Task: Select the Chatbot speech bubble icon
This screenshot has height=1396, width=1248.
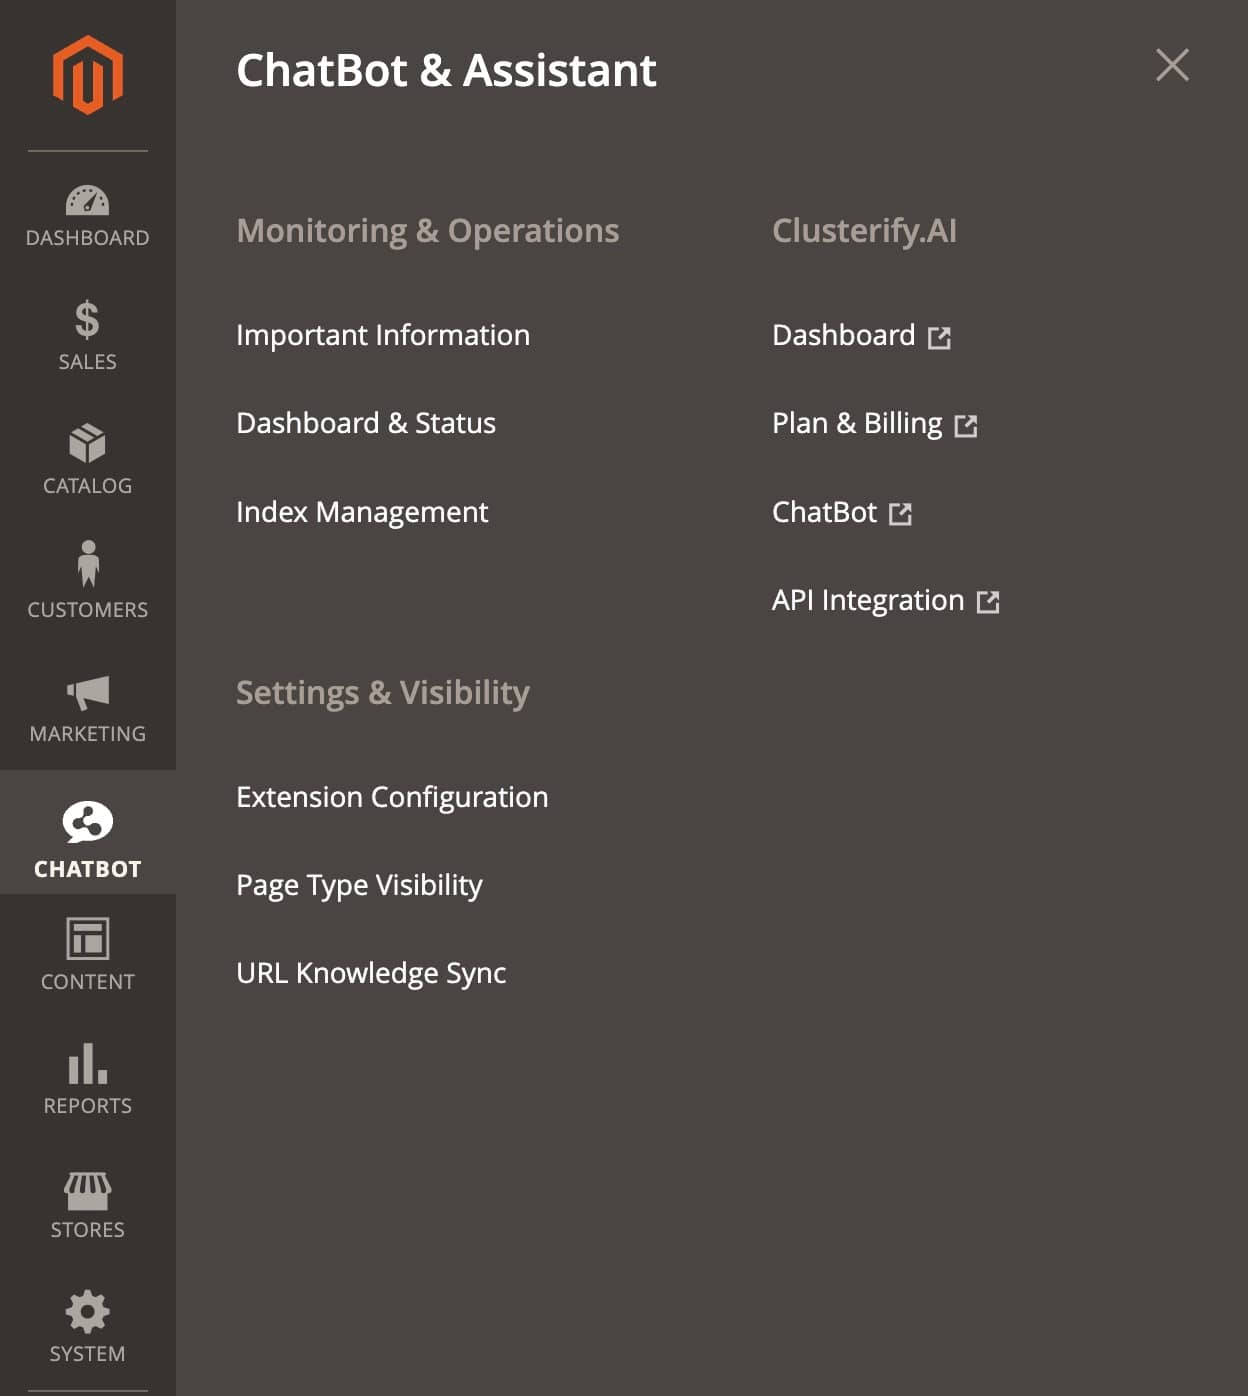Action: (88, 822)
